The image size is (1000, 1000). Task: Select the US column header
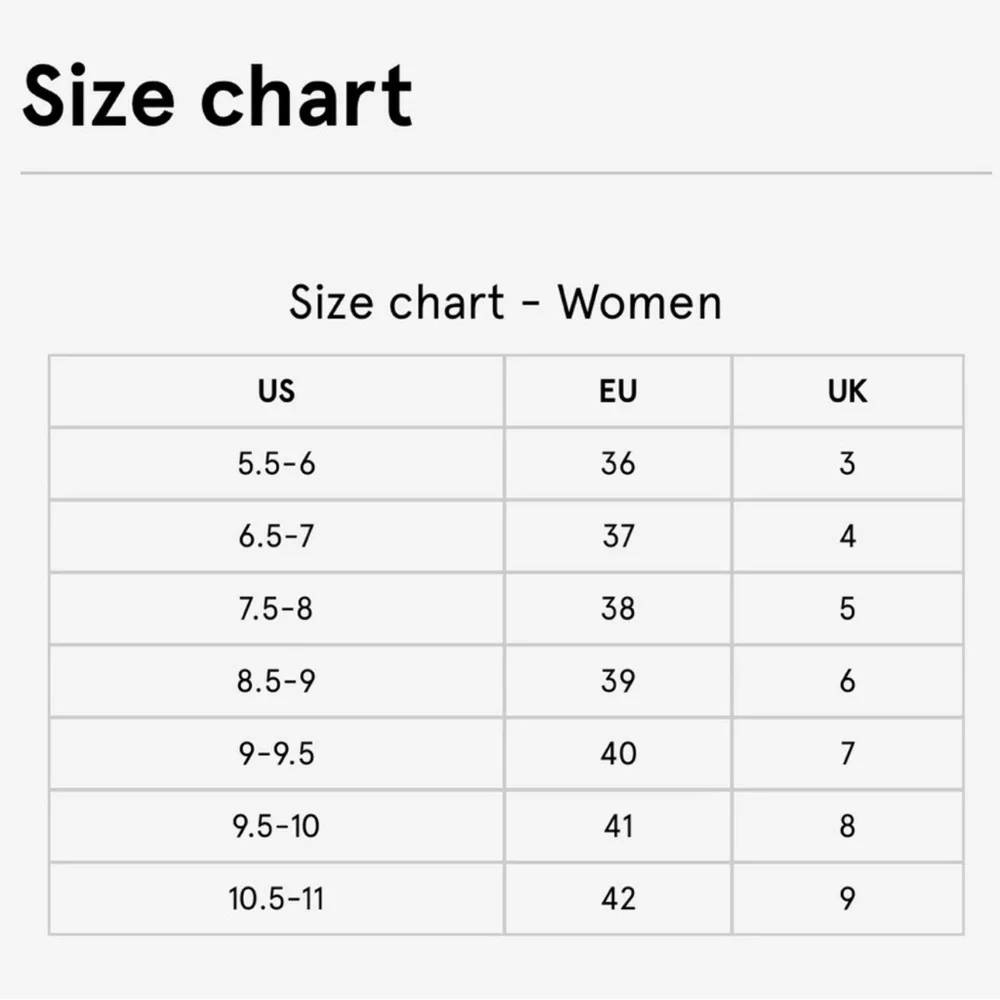276,391
